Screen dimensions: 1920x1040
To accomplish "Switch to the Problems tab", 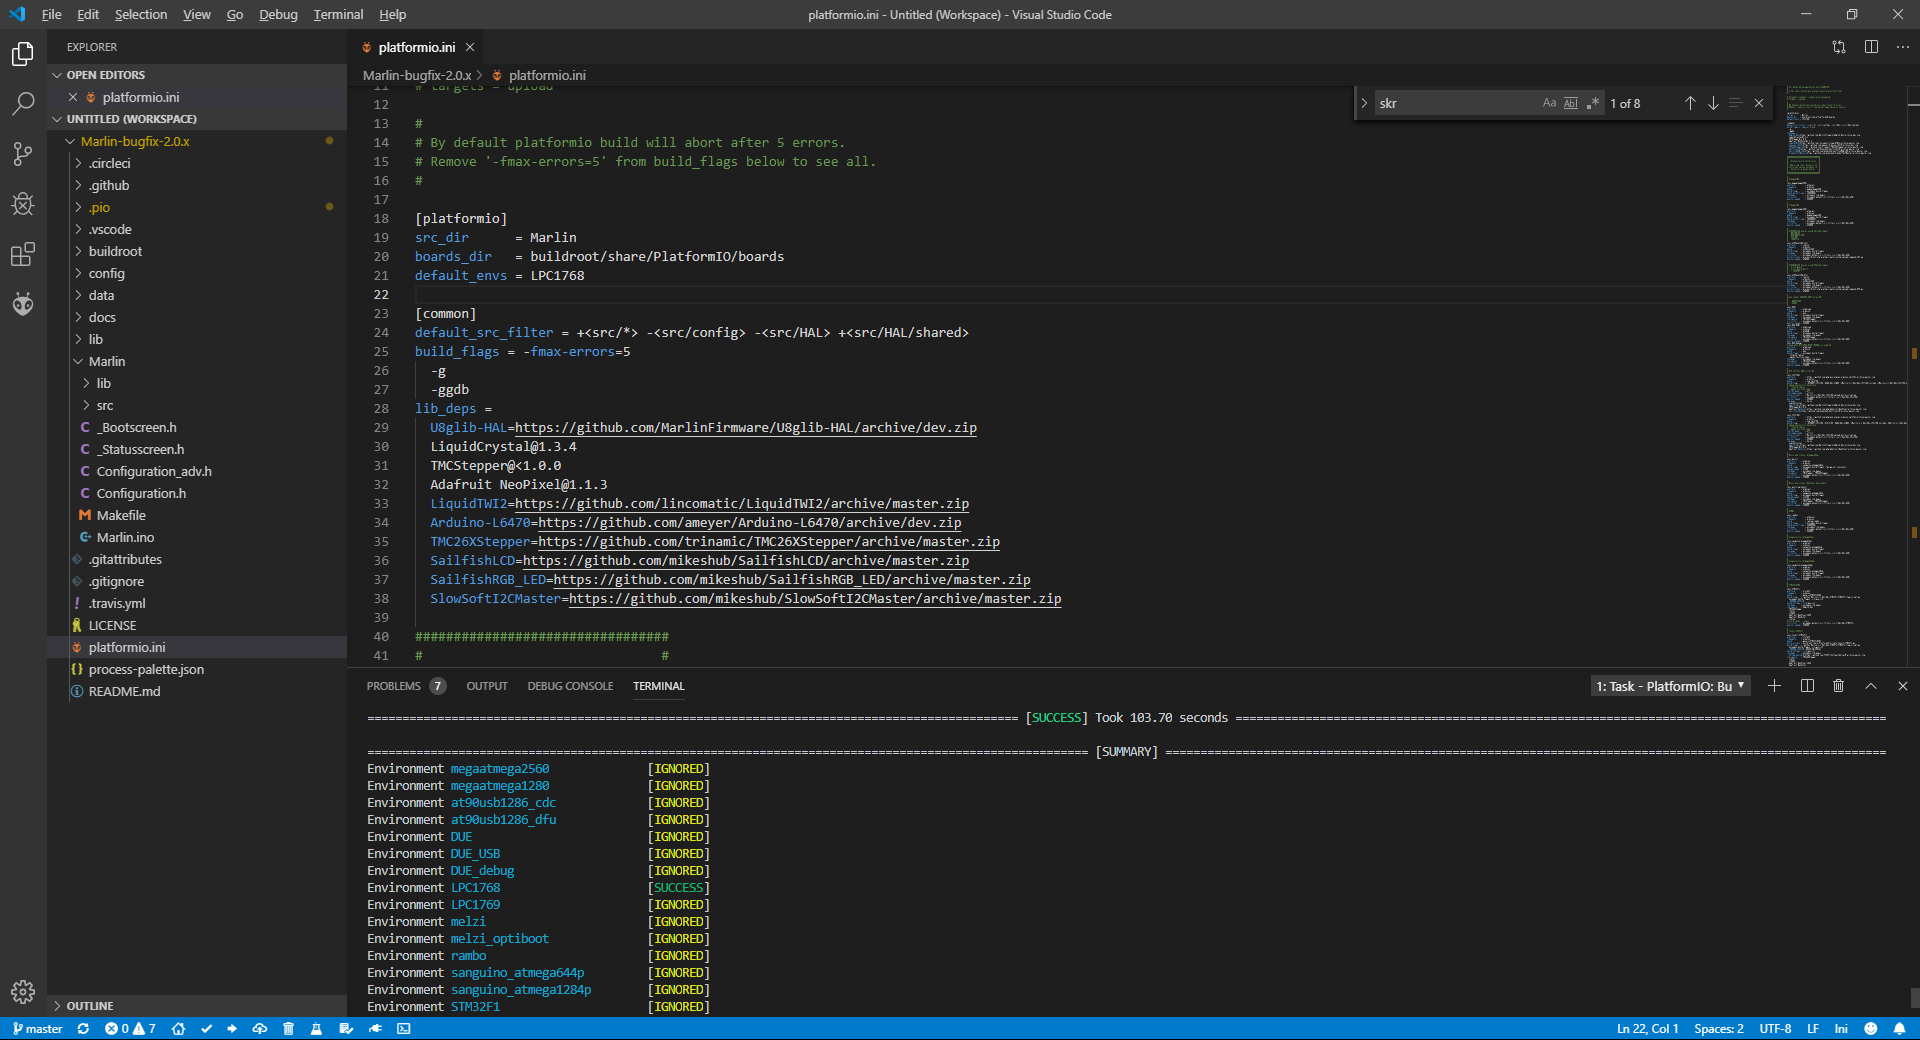I will pos(394,686).
